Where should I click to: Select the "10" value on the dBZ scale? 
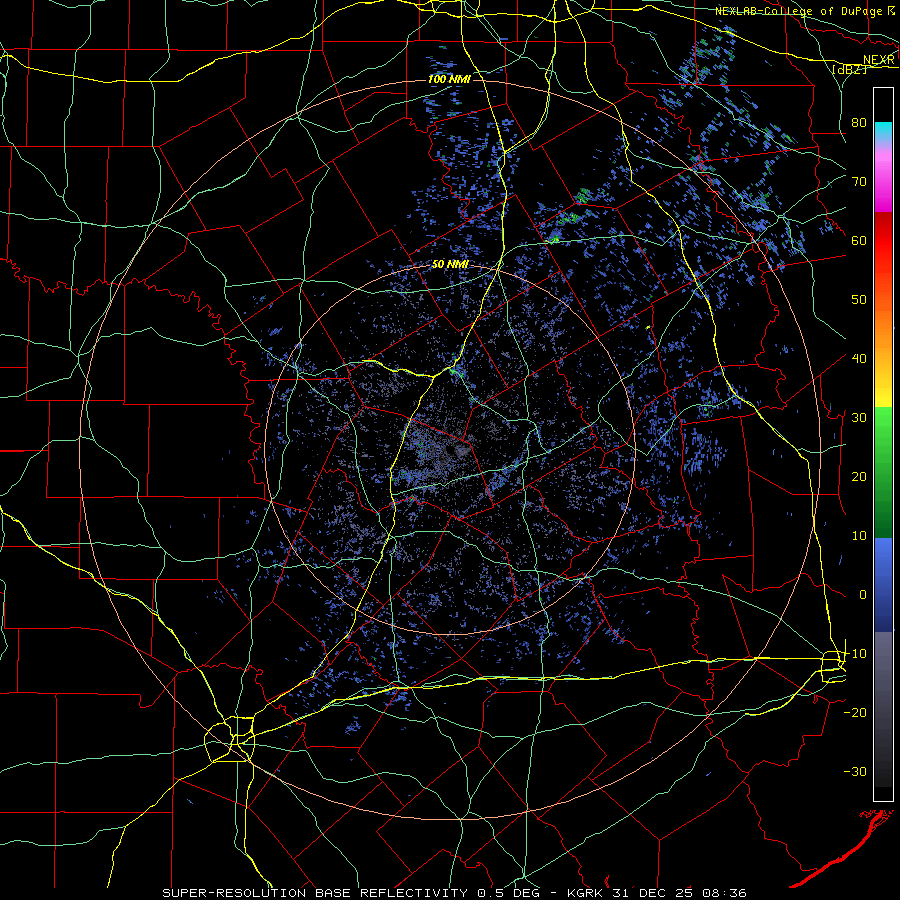(859, 536)
